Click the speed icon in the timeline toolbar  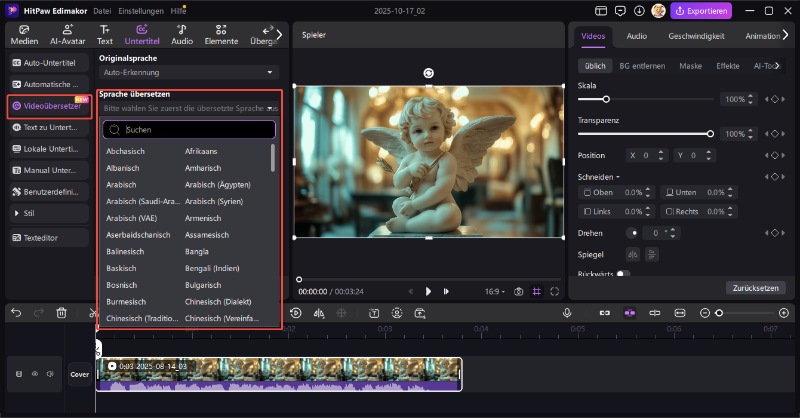click(295, 313)
